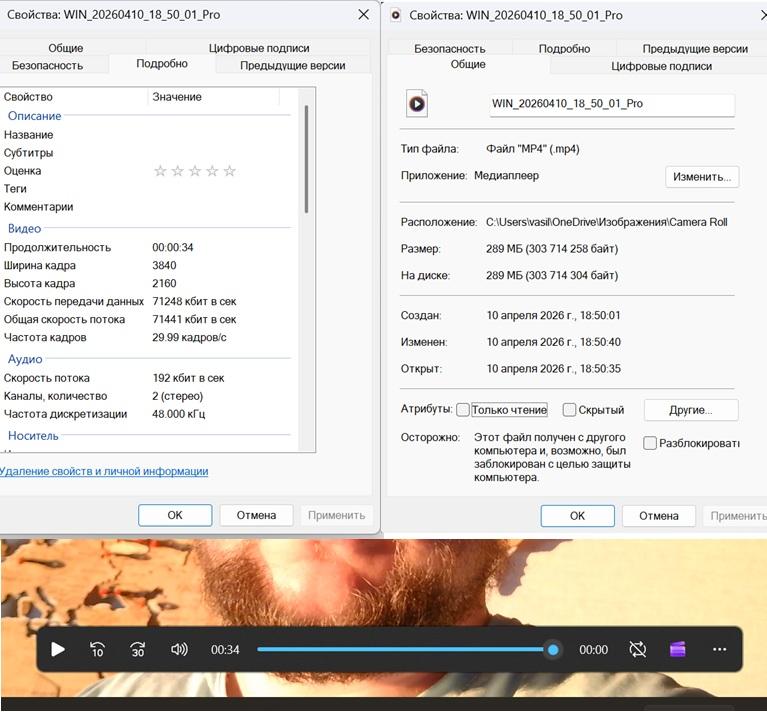Select the Теги property row

pyautogui.click(x=148, y=189)
